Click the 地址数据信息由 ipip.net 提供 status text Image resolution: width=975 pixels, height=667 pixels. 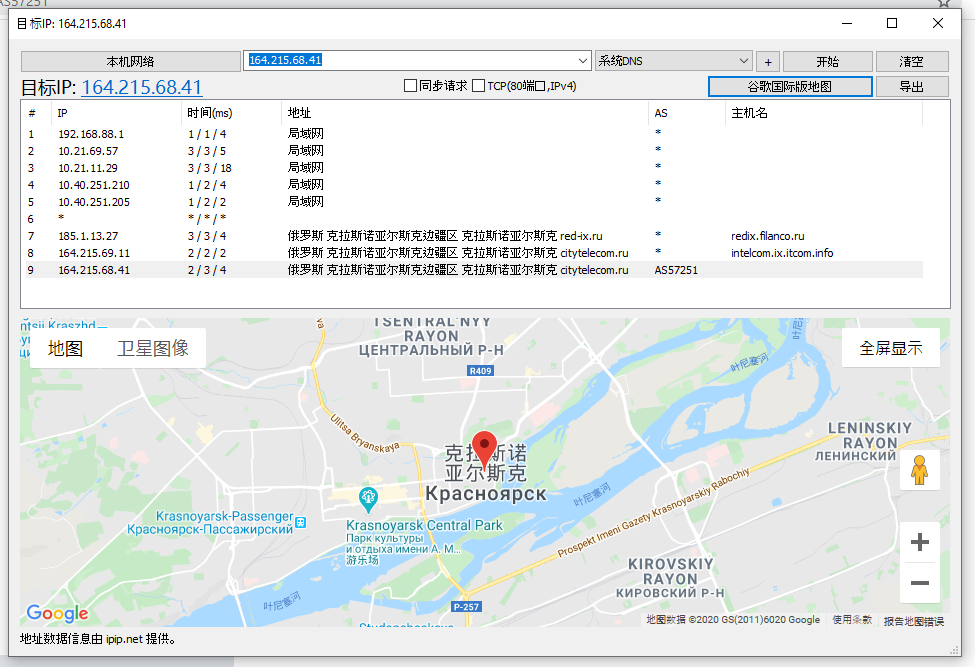pyautogui.click(x=98, y=639)
